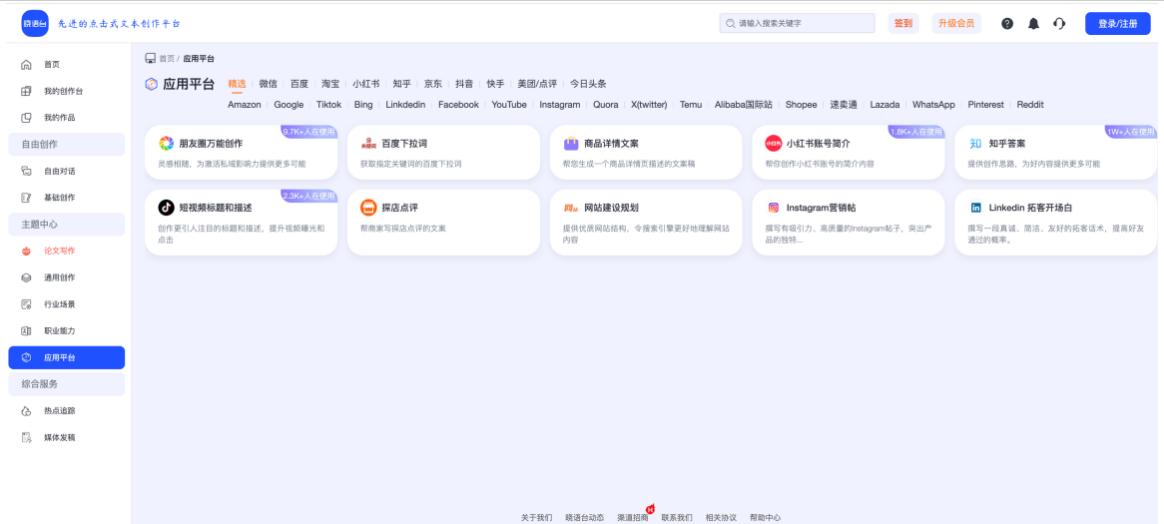Open the 晓语台动态 footer link
The height and width of the screenshot is (524, 1164).
[x=584, y=517]
